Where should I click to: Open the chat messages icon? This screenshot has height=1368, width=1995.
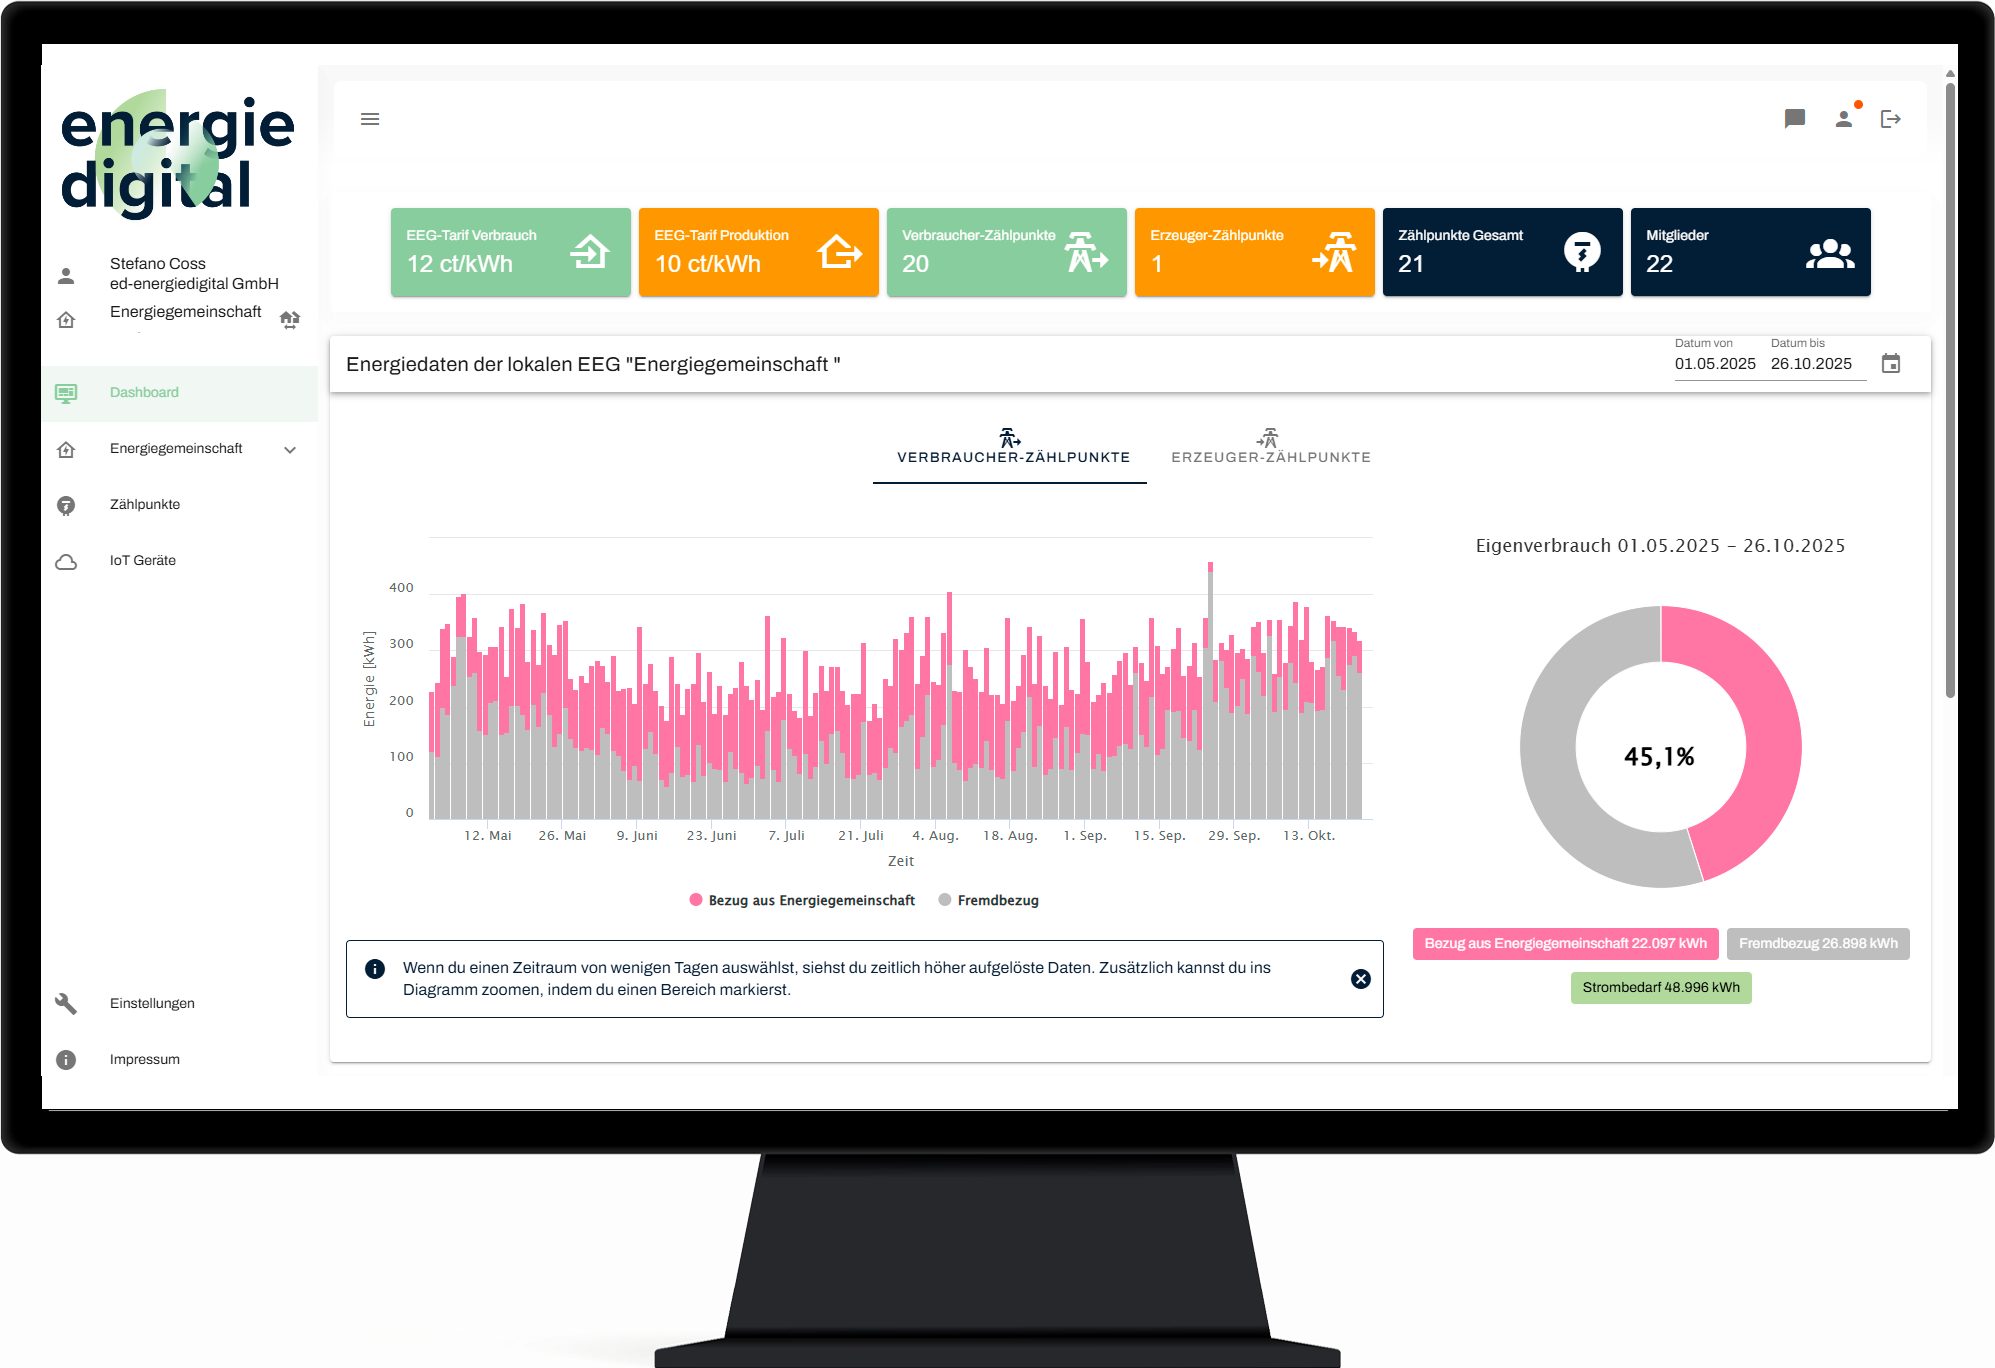pos(1795,119)
